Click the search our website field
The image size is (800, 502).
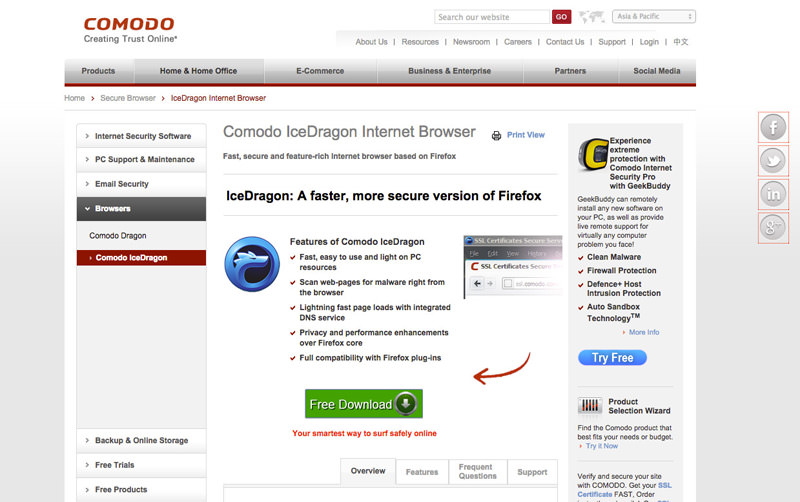[x=492, y=17]
